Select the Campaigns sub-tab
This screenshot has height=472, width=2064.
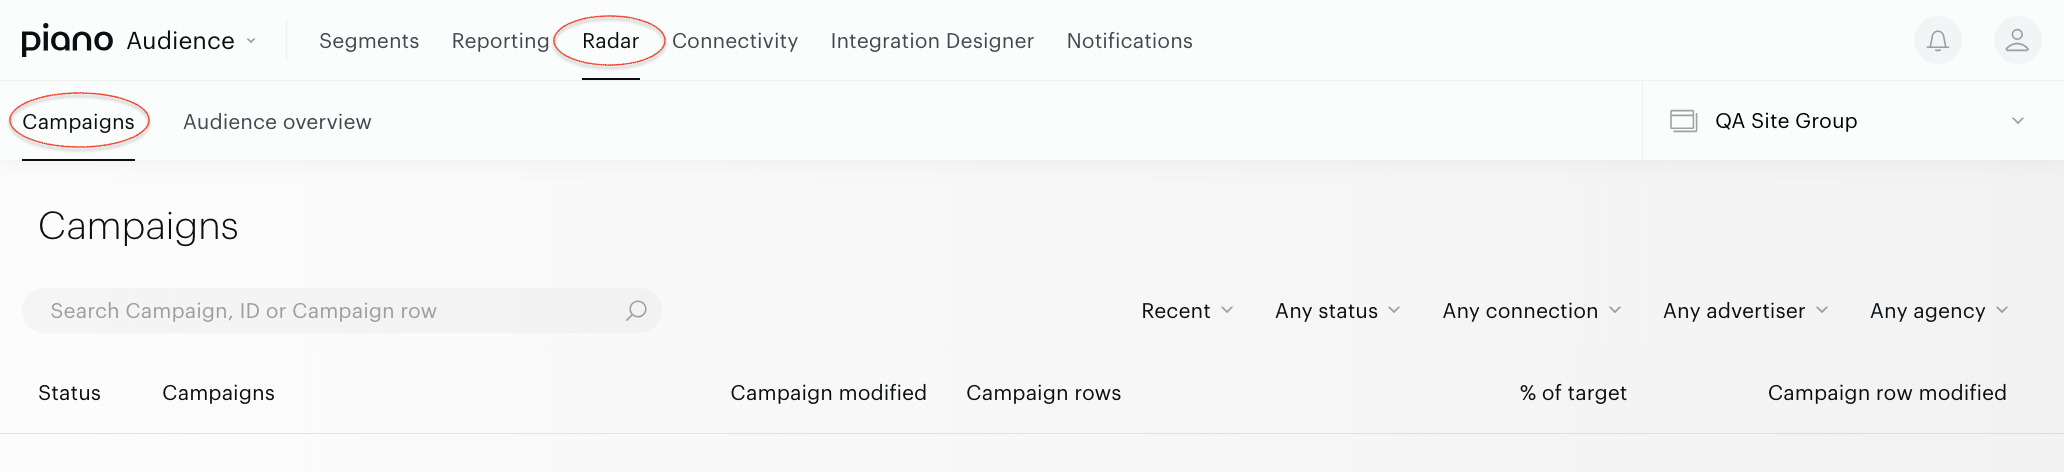(x=78, y=122)
